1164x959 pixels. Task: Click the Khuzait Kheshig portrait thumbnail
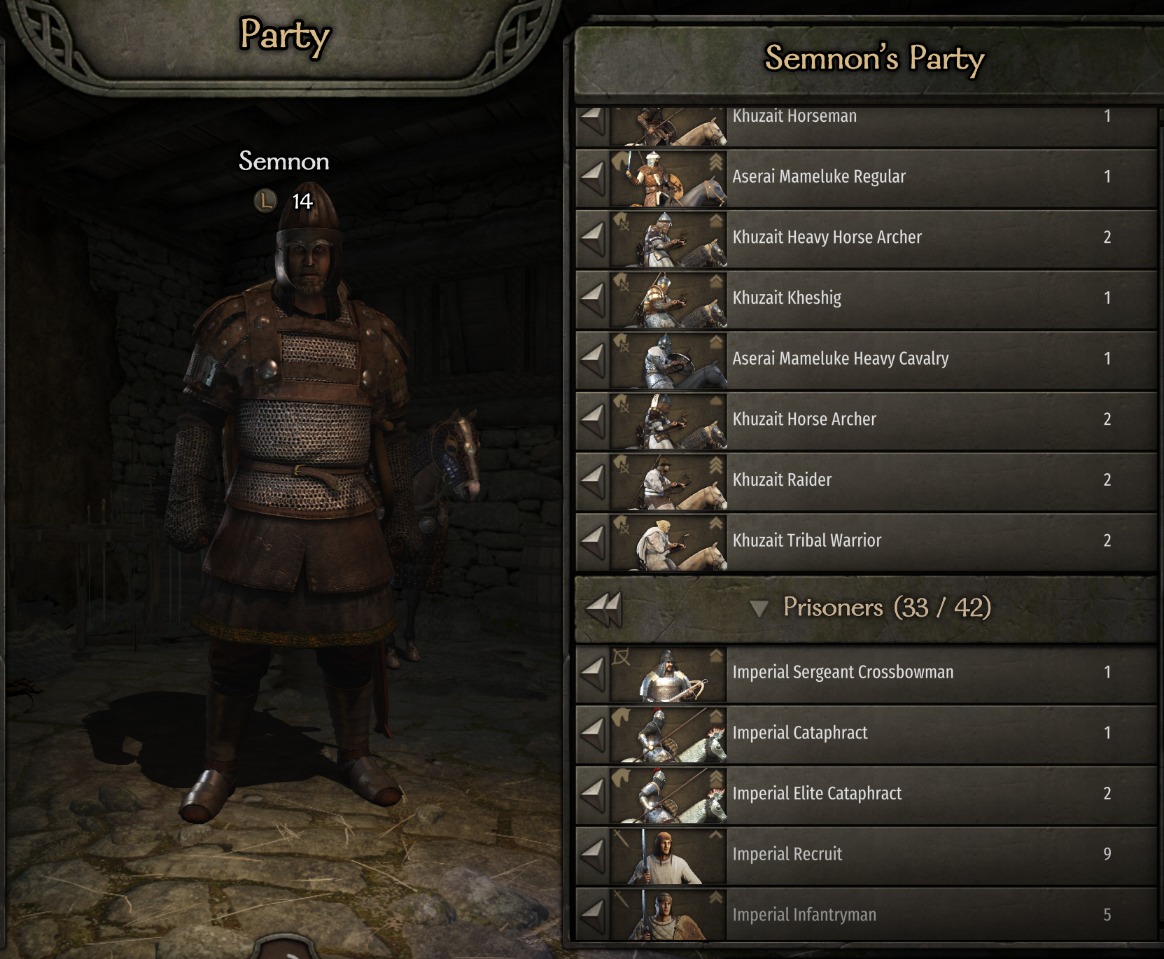[668, 300]
